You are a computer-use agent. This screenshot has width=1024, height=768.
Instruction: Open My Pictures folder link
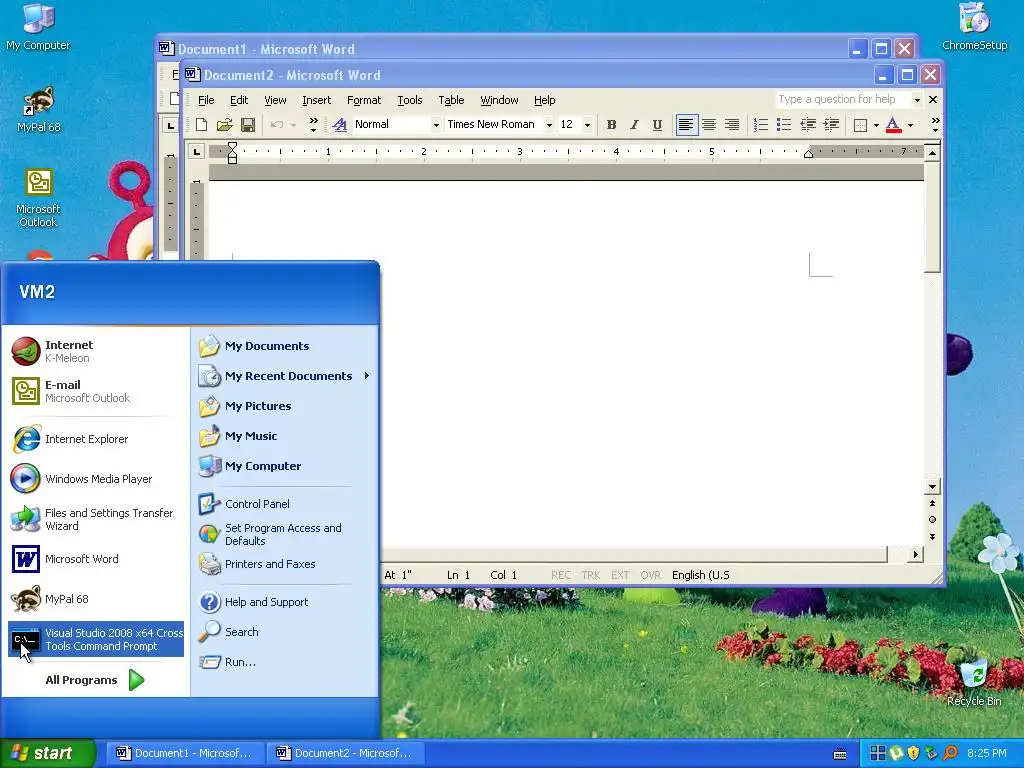point(284,406)
